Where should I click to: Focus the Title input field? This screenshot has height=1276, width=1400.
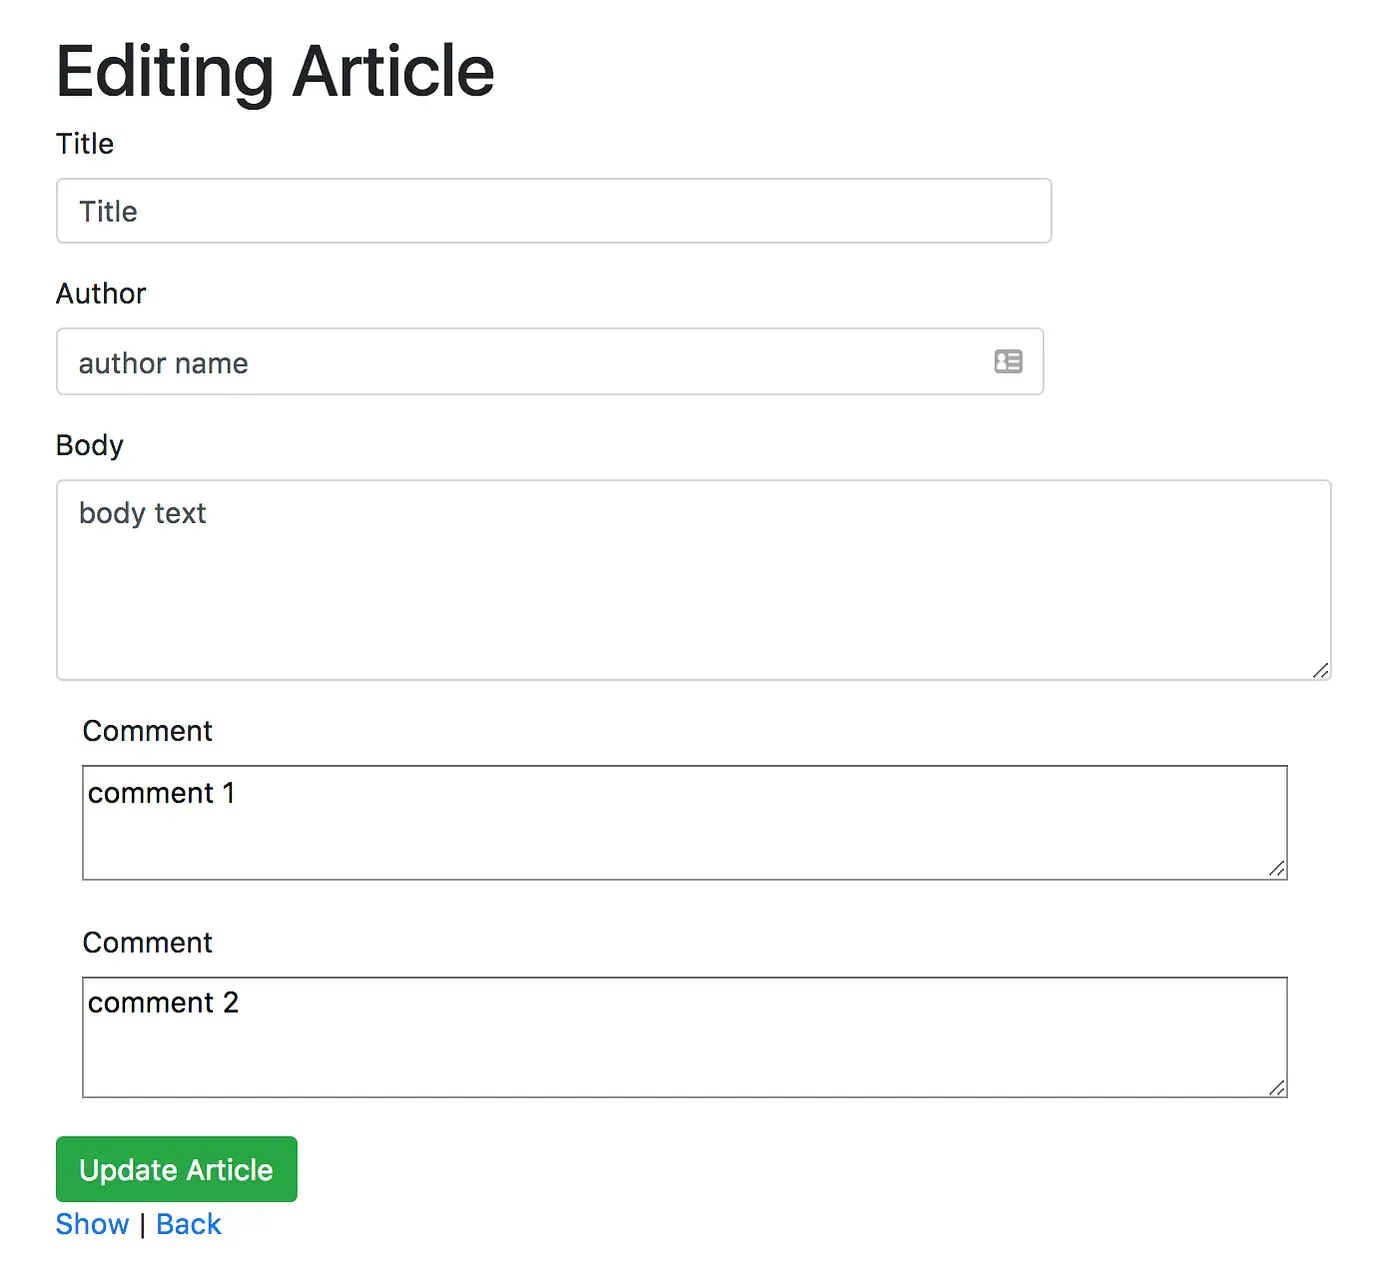(x=553, y=211)
